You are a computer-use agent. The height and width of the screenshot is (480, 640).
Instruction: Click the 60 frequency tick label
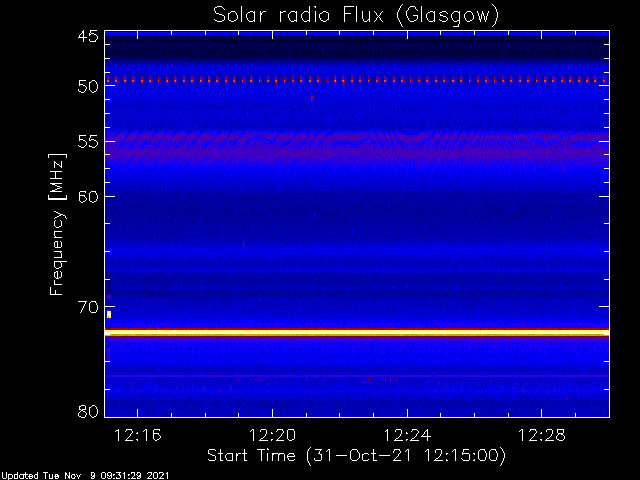(x=88, y=197)
